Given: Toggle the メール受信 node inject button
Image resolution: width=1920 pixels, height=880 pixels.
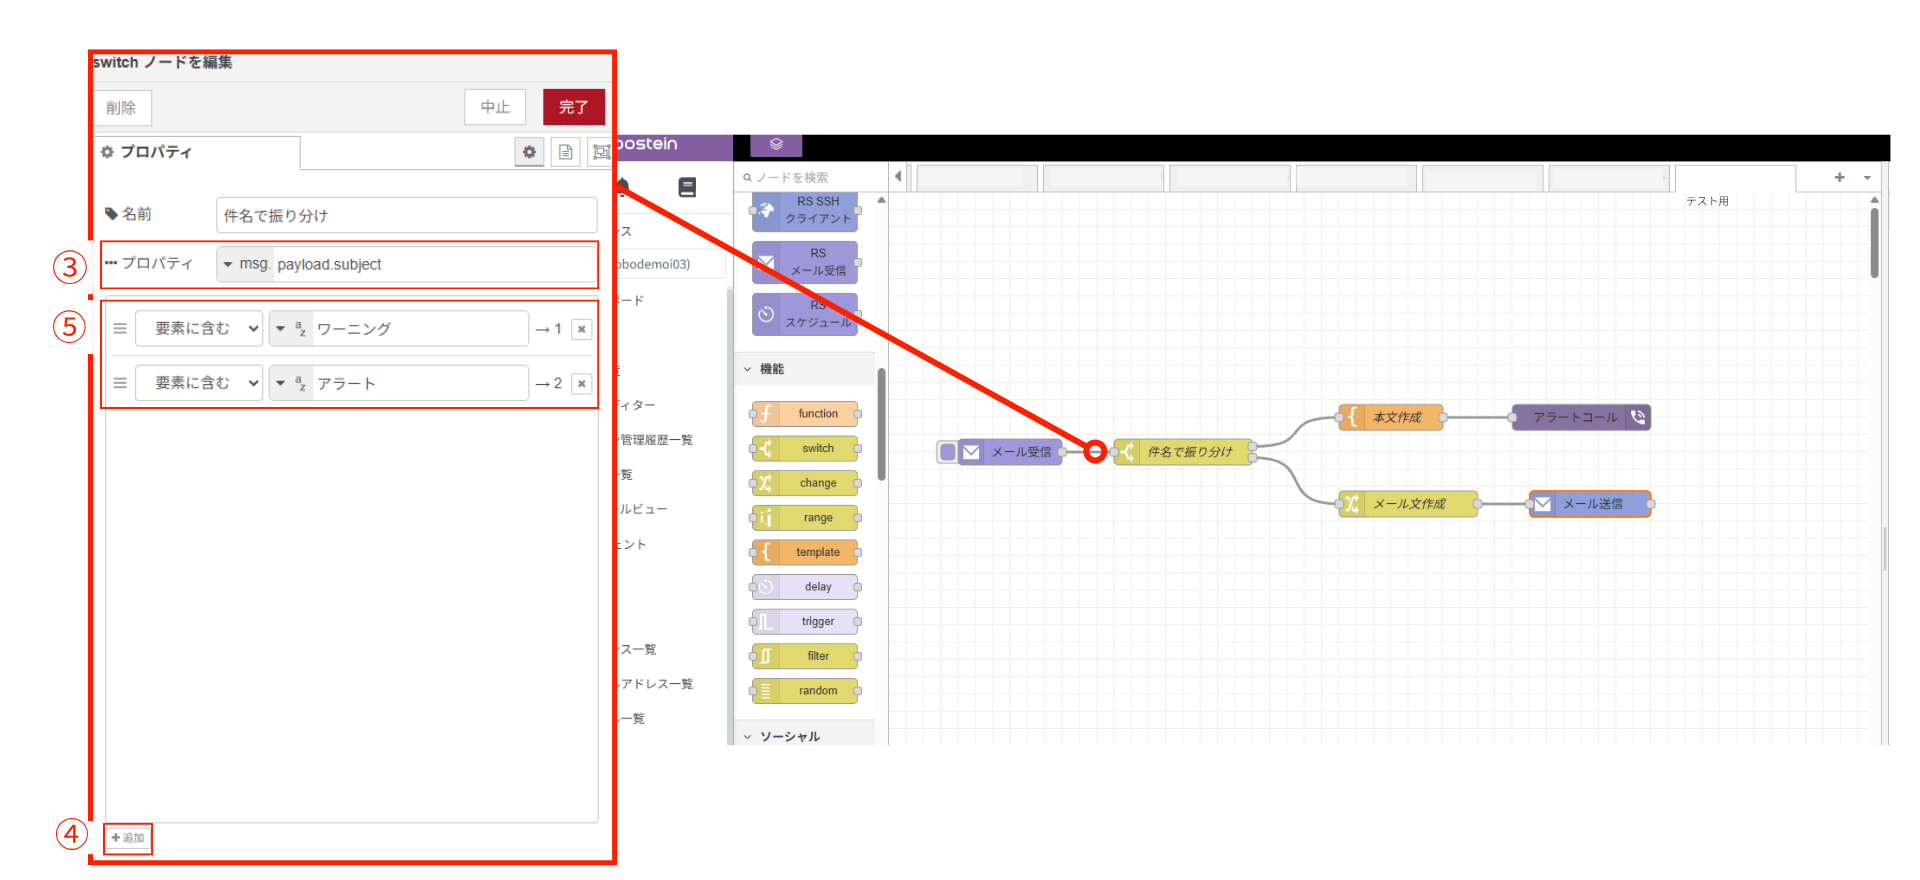Looking at the screenshot, I should [947, 452].
